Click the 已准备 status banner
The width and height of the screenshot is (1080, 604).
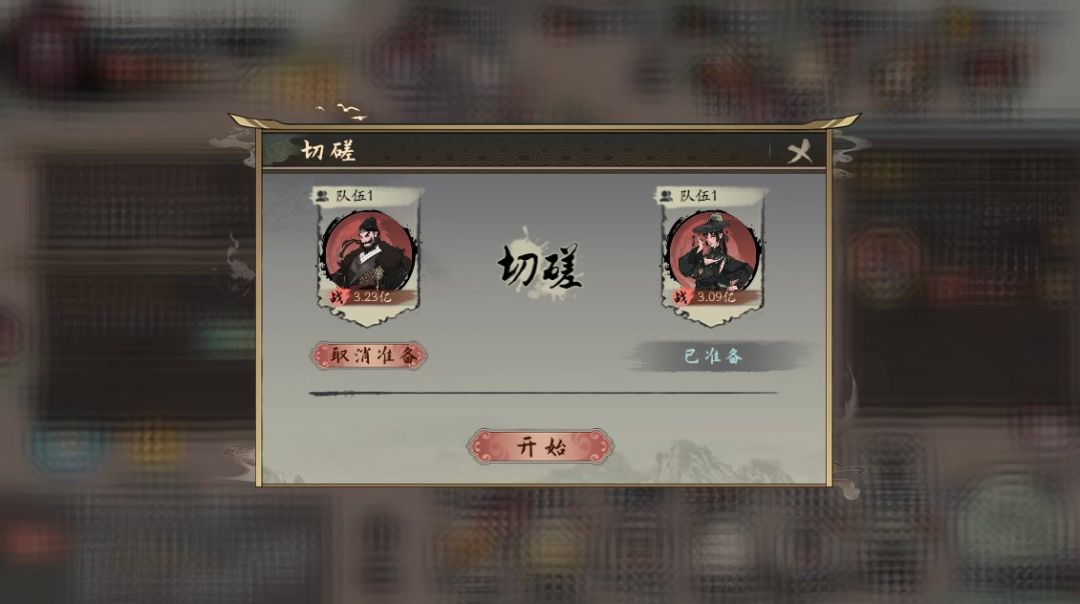click(x=714, y=356)
